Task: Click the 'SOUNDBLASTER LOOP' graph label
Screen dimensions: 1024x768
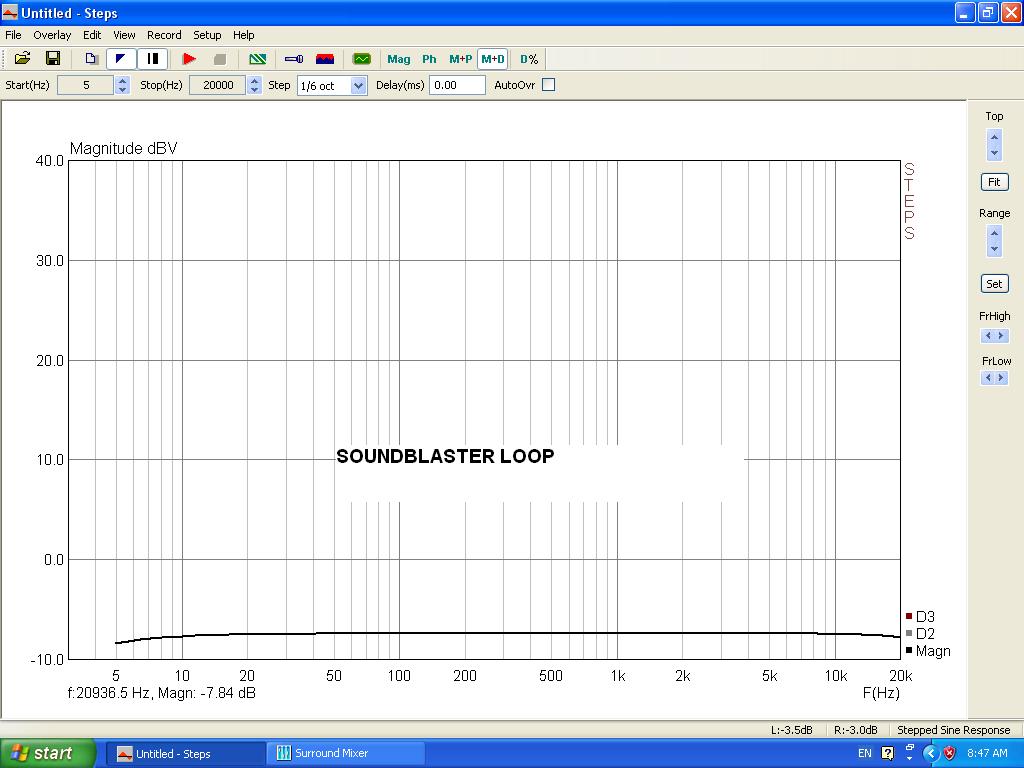Action: 445,456
